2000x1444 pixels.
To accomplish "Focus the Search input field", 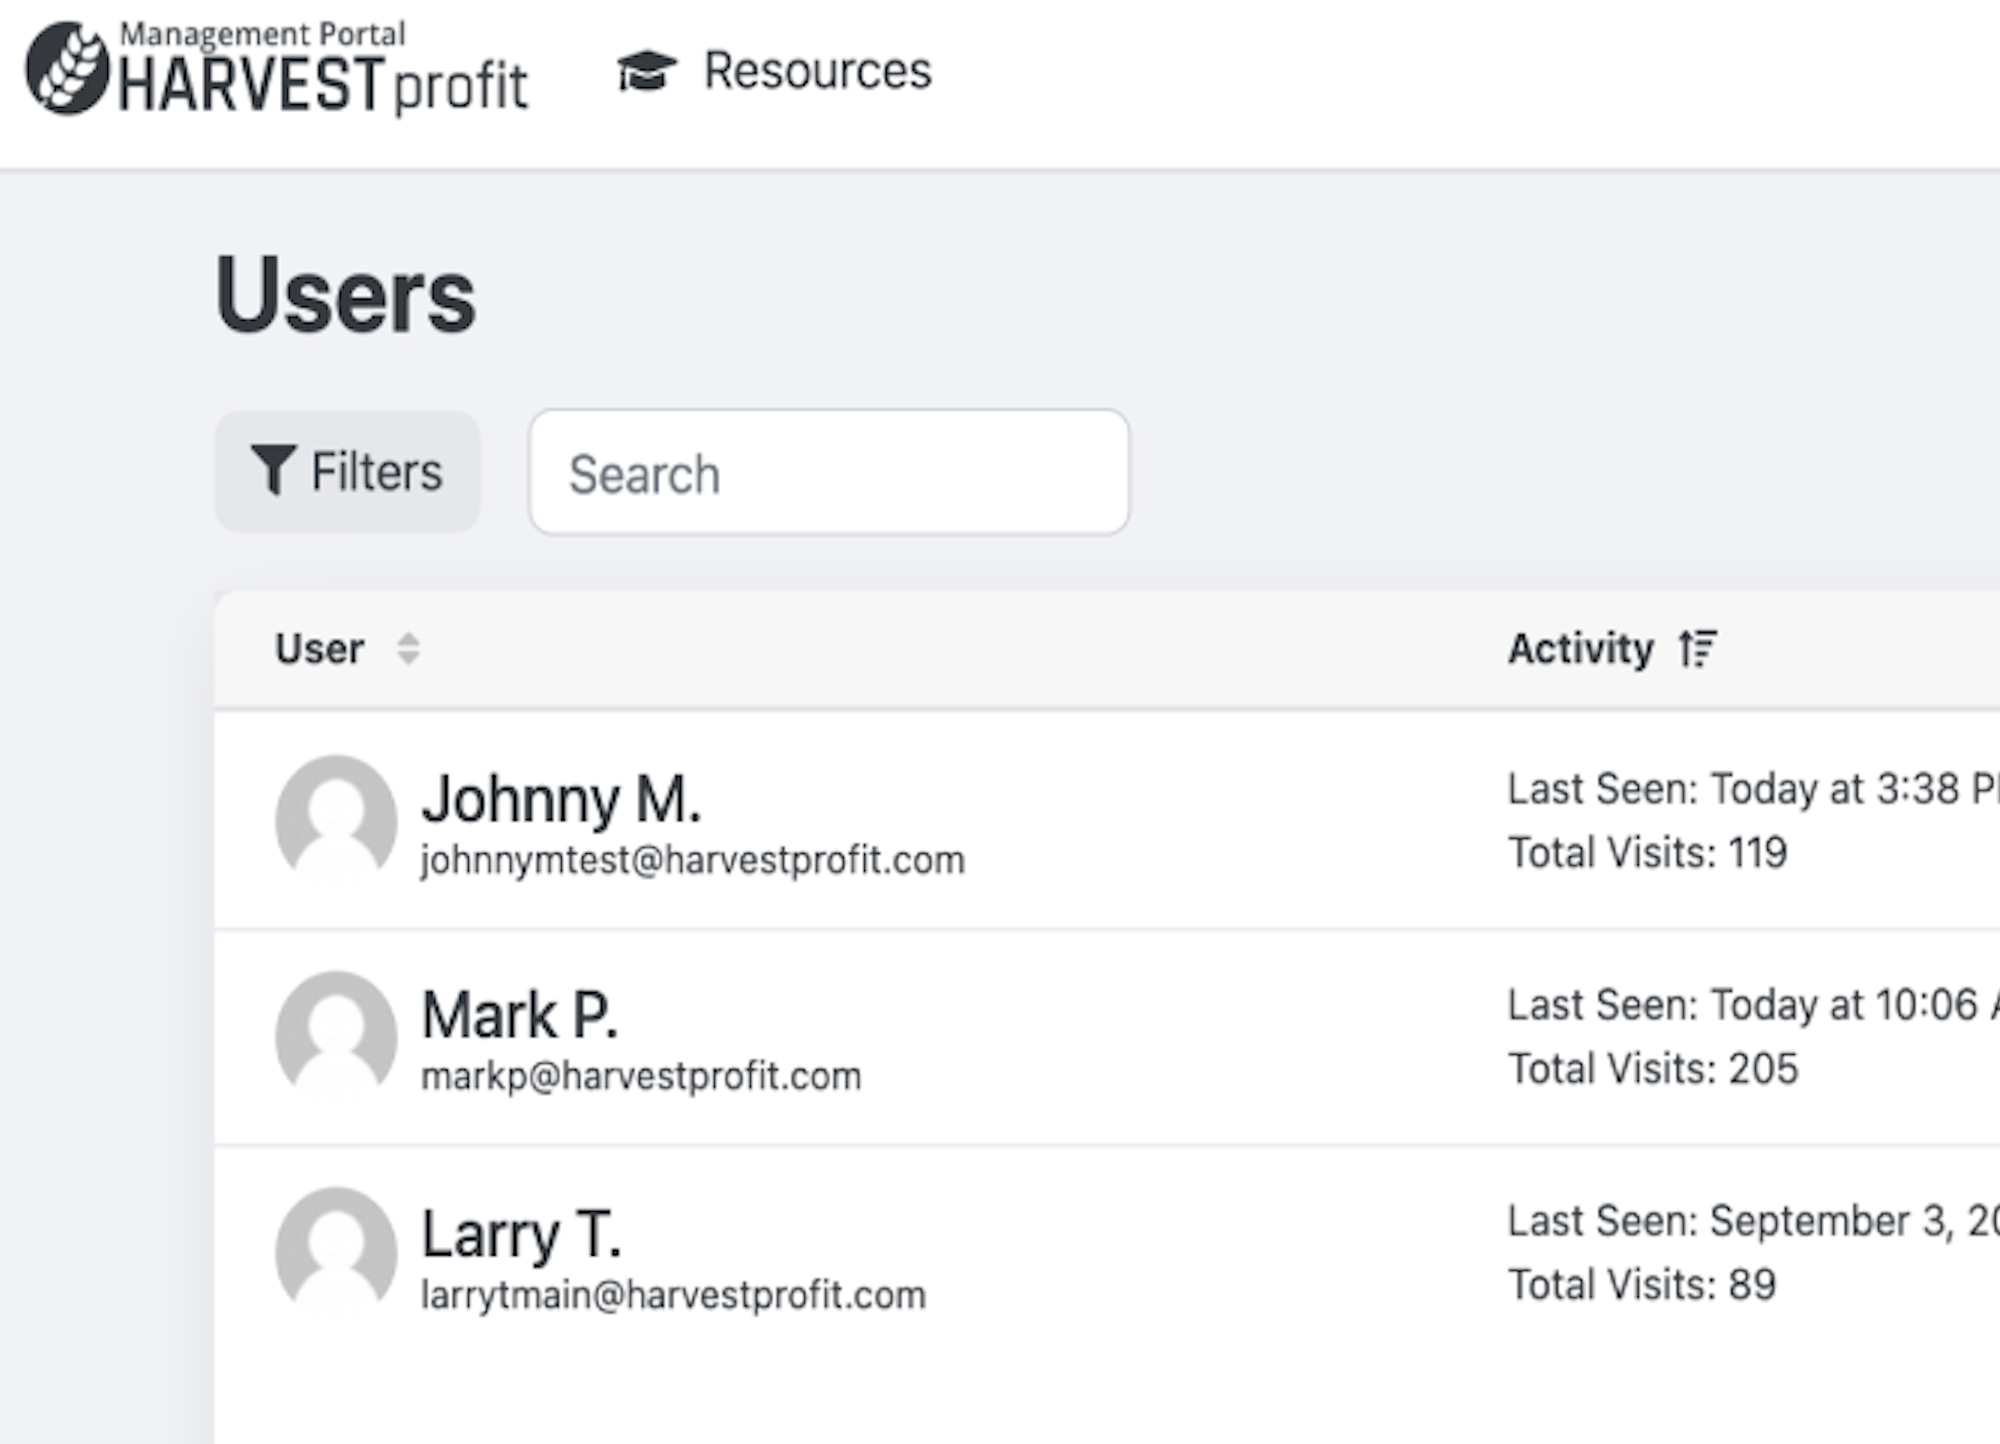I will click(x=828, y=472).
